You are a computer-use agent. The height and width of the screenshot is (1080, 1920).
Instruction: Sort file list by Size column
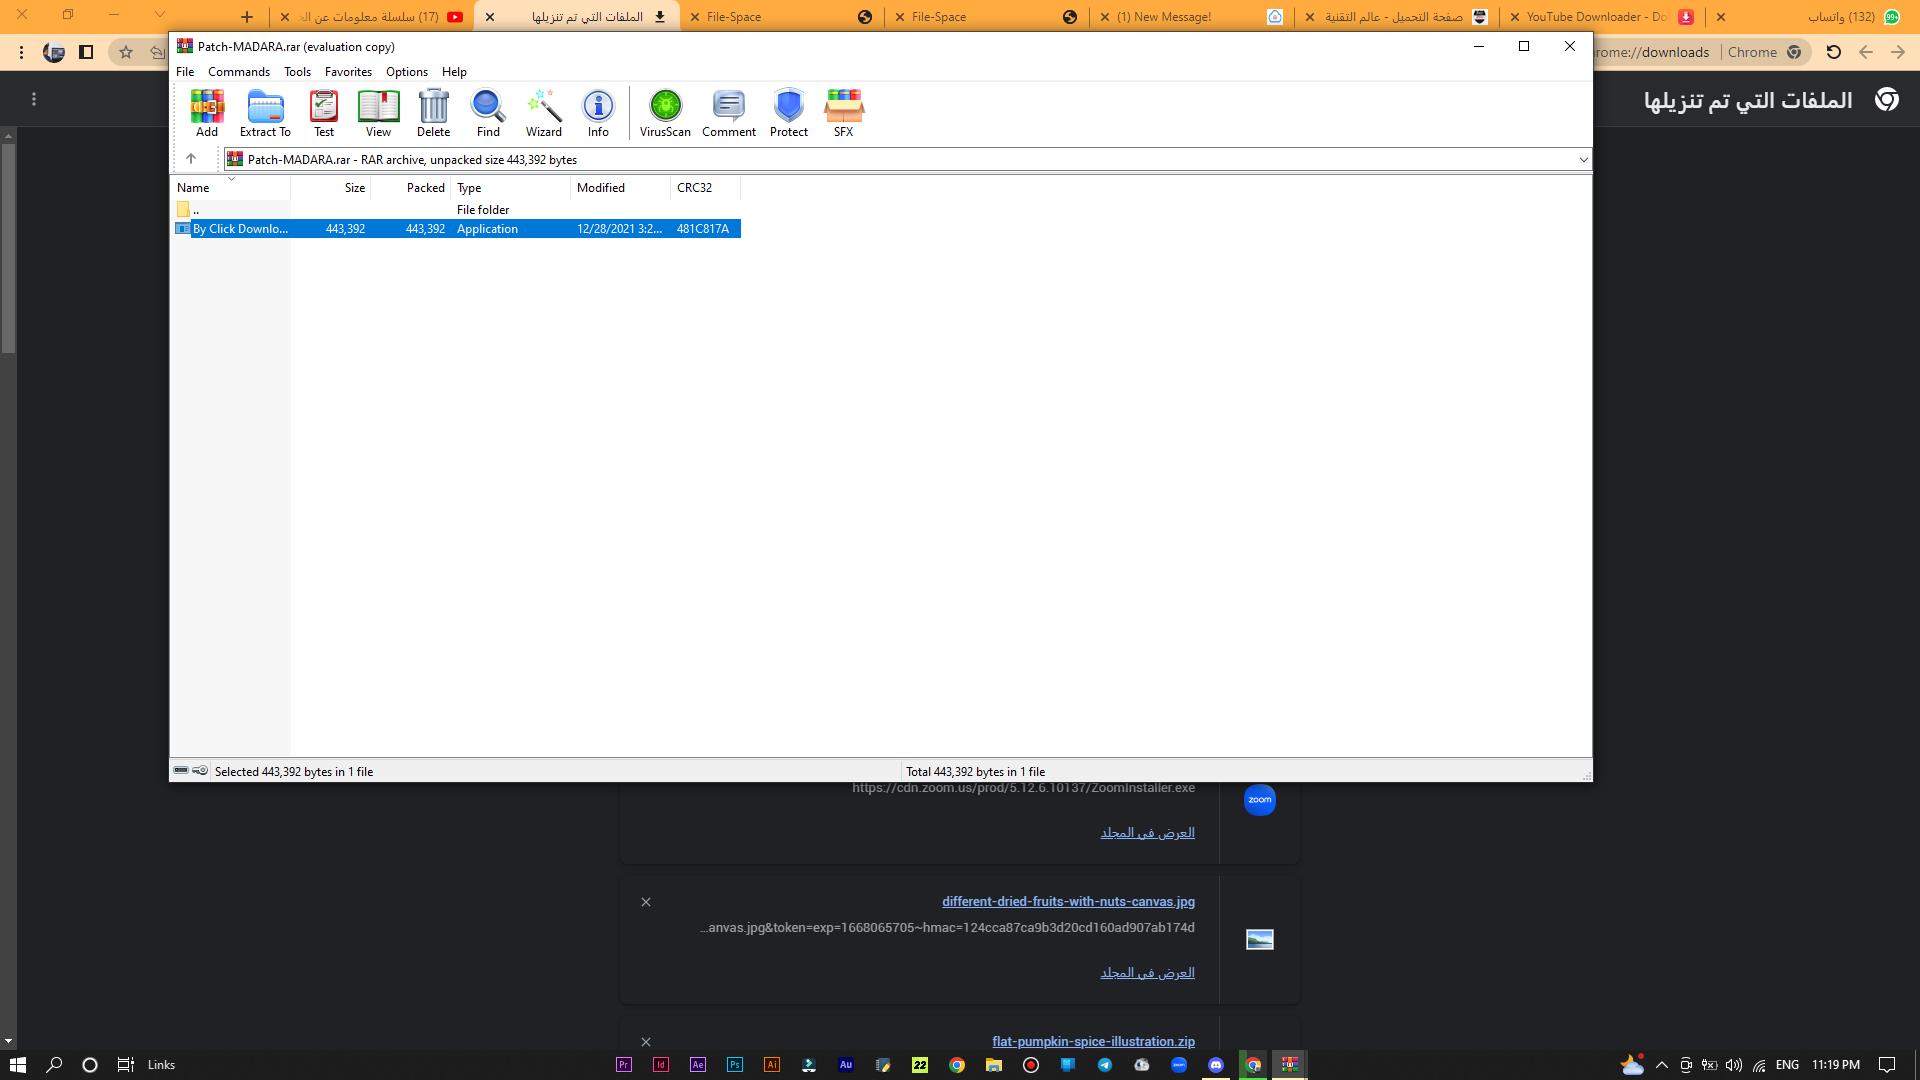[354, 188]
